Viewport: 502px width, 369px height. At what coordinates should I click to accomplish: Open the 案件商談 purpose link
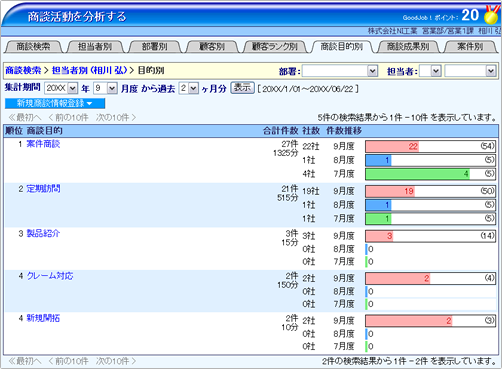pos(43,144)
